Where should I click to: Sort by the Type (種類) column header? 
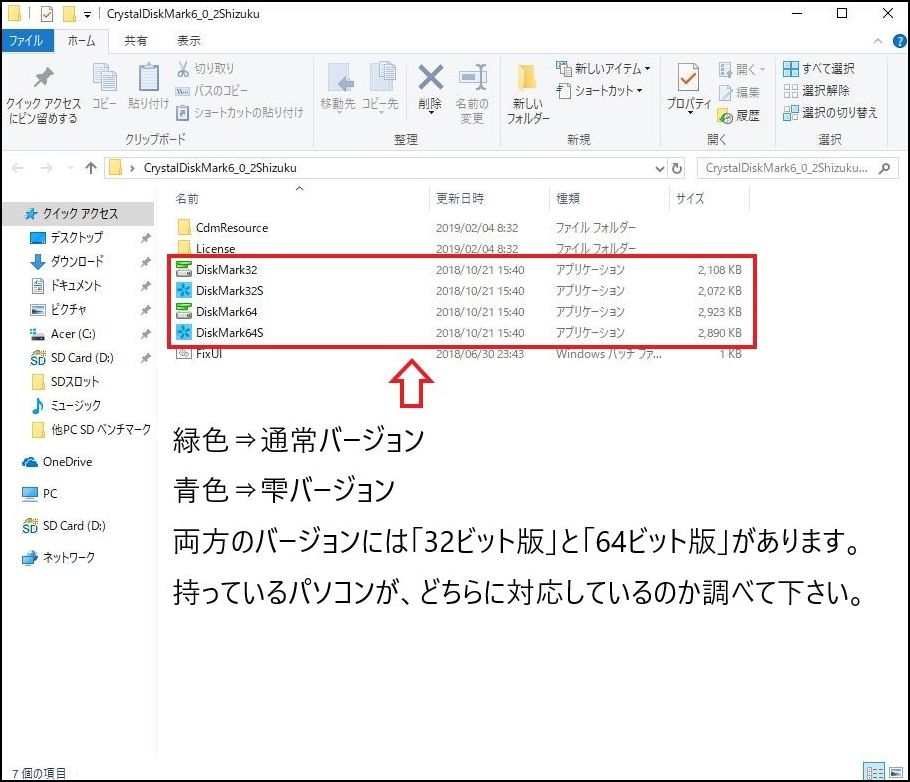tap(568, 199)
